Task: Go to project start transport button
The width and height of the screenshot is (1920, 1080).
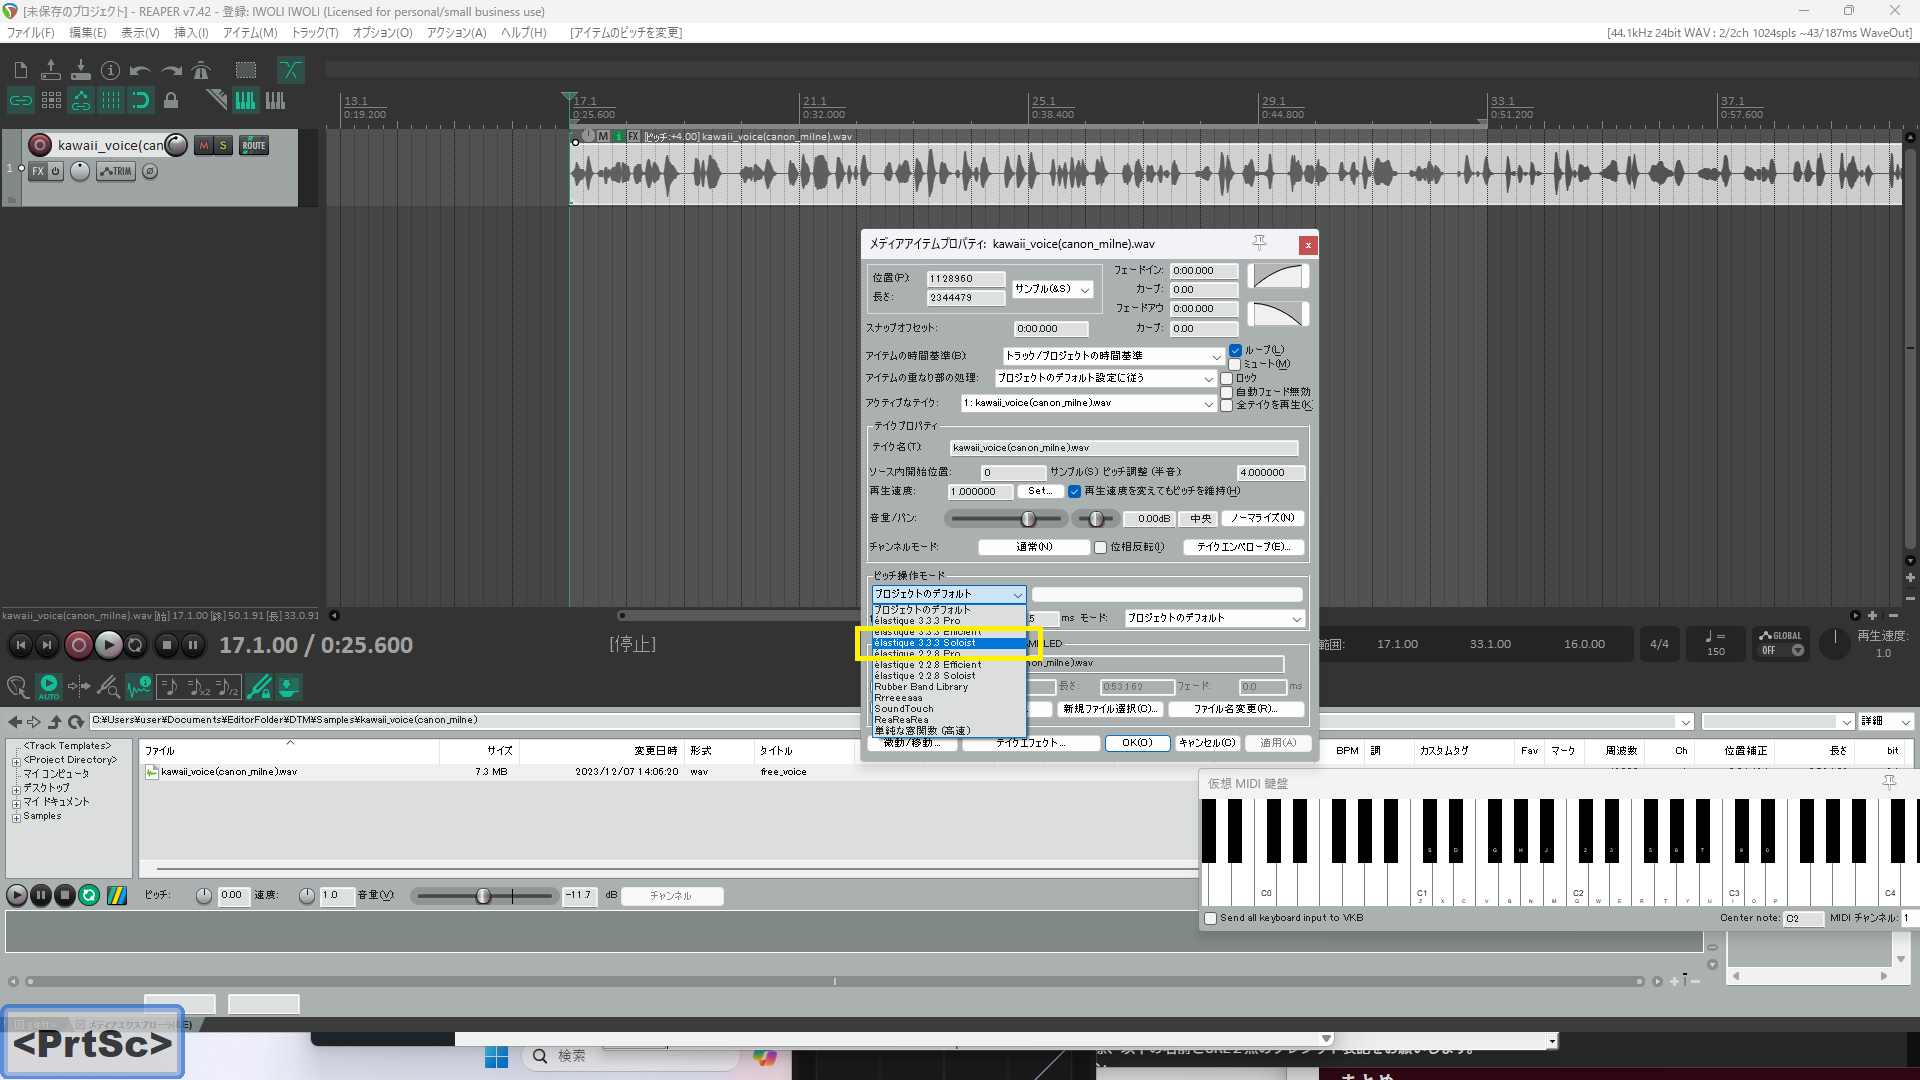Action: [x=21, y=645]
